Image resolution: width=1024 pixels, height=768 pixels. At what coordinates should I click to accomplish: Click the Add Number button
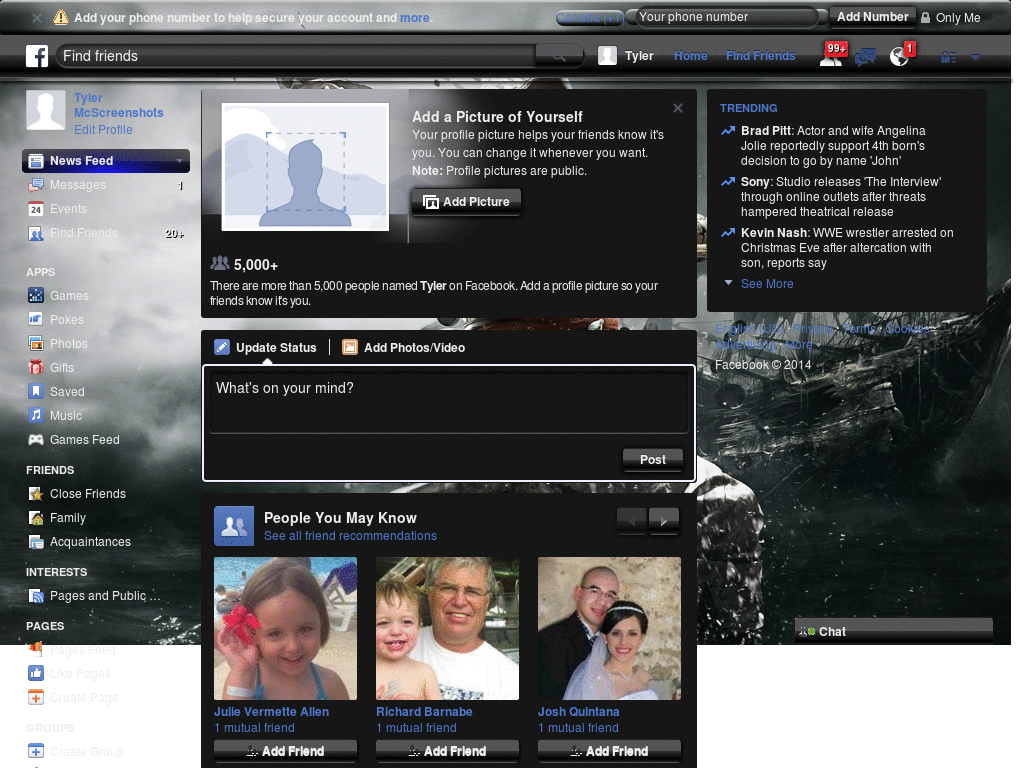coord(872,17)
